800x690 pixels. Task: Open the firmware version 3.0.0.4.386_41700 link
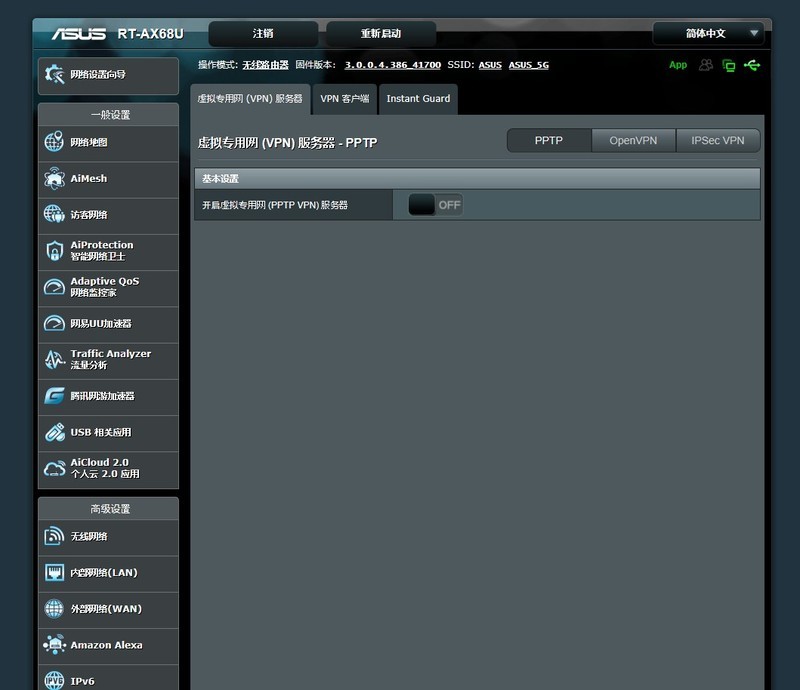tap(392, 65)
